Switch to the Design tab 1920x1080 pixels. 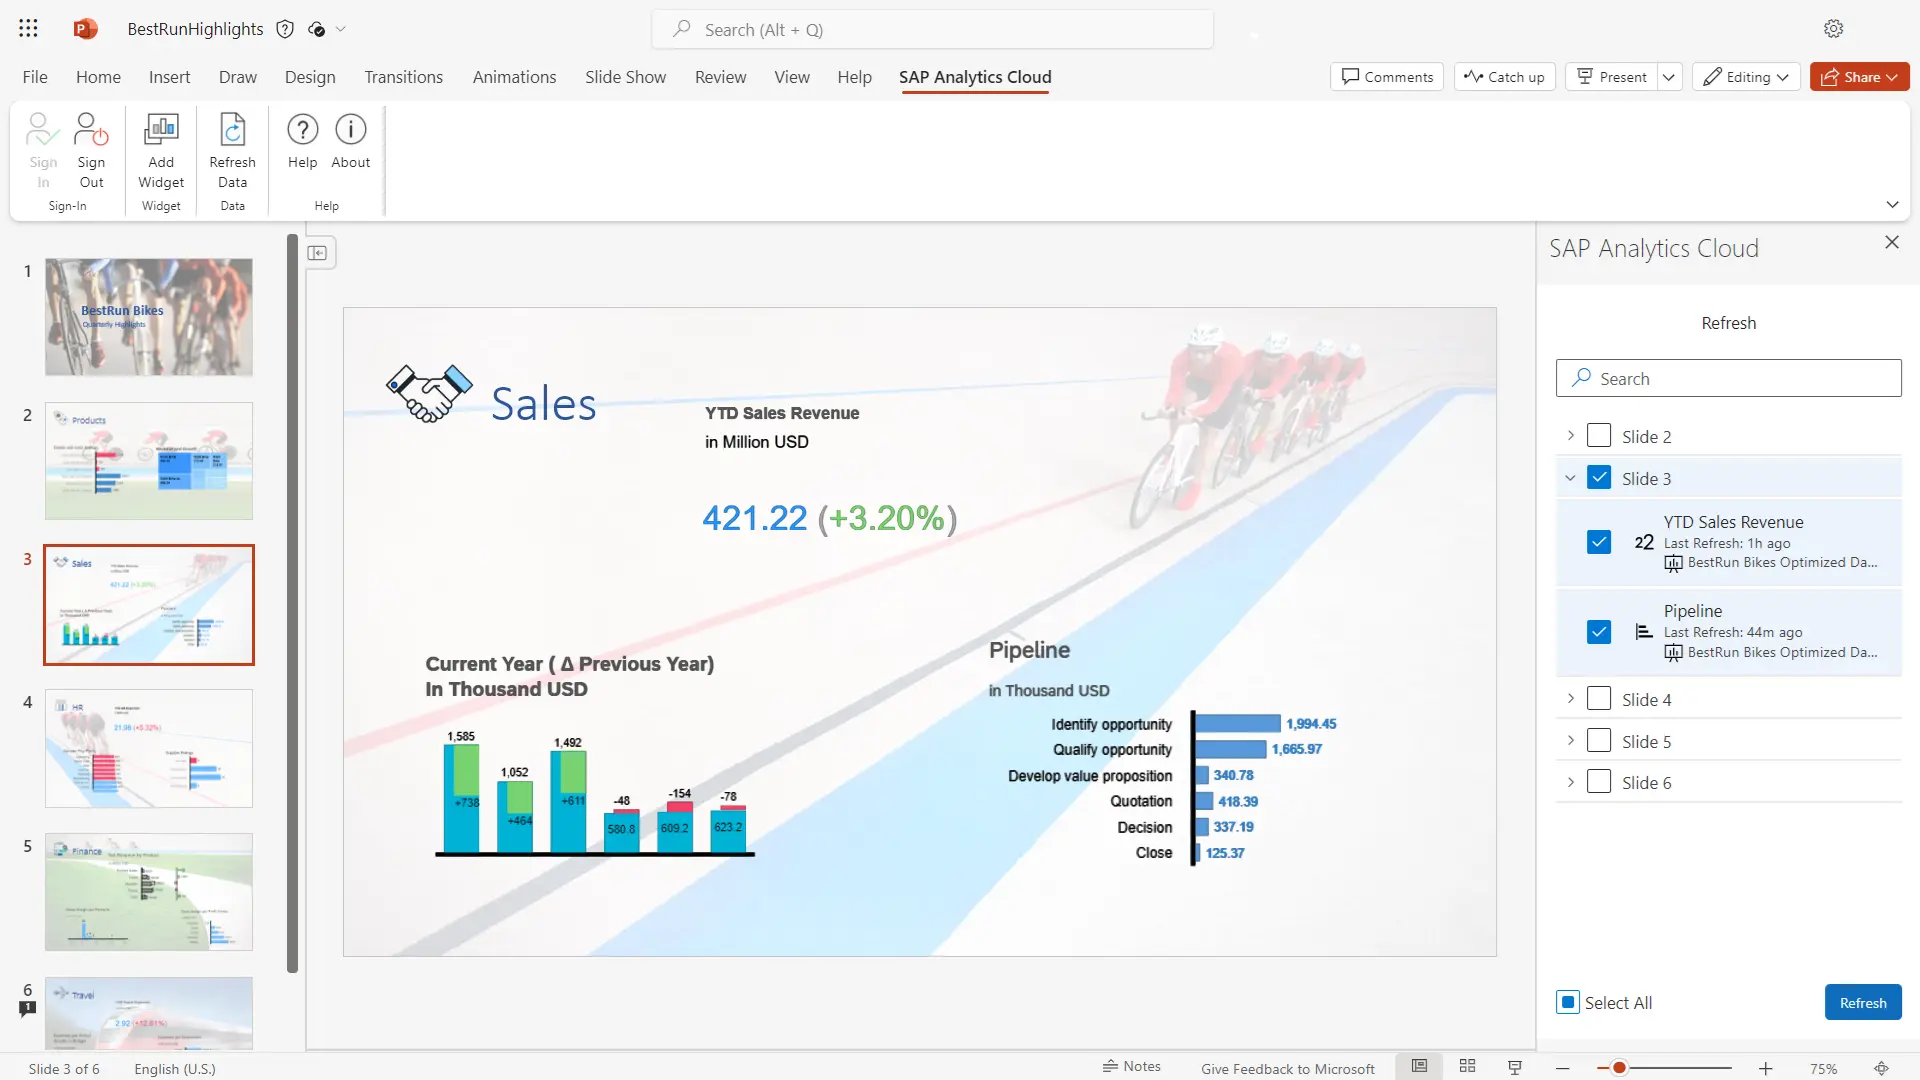(310, 77)
